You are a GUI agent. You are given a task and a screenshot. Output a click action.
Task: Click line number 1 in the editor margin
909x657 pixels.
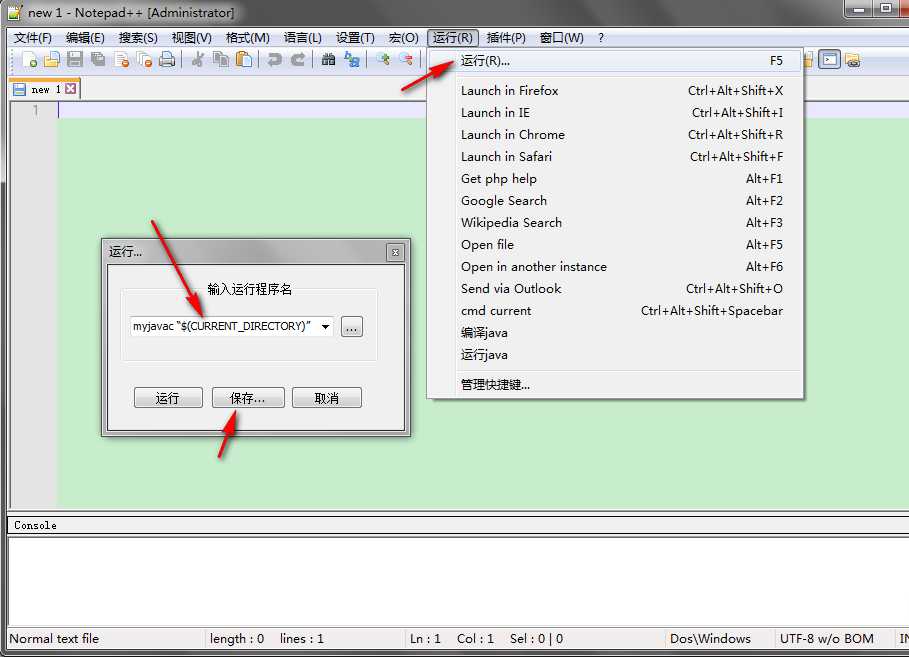pos(36,110)
